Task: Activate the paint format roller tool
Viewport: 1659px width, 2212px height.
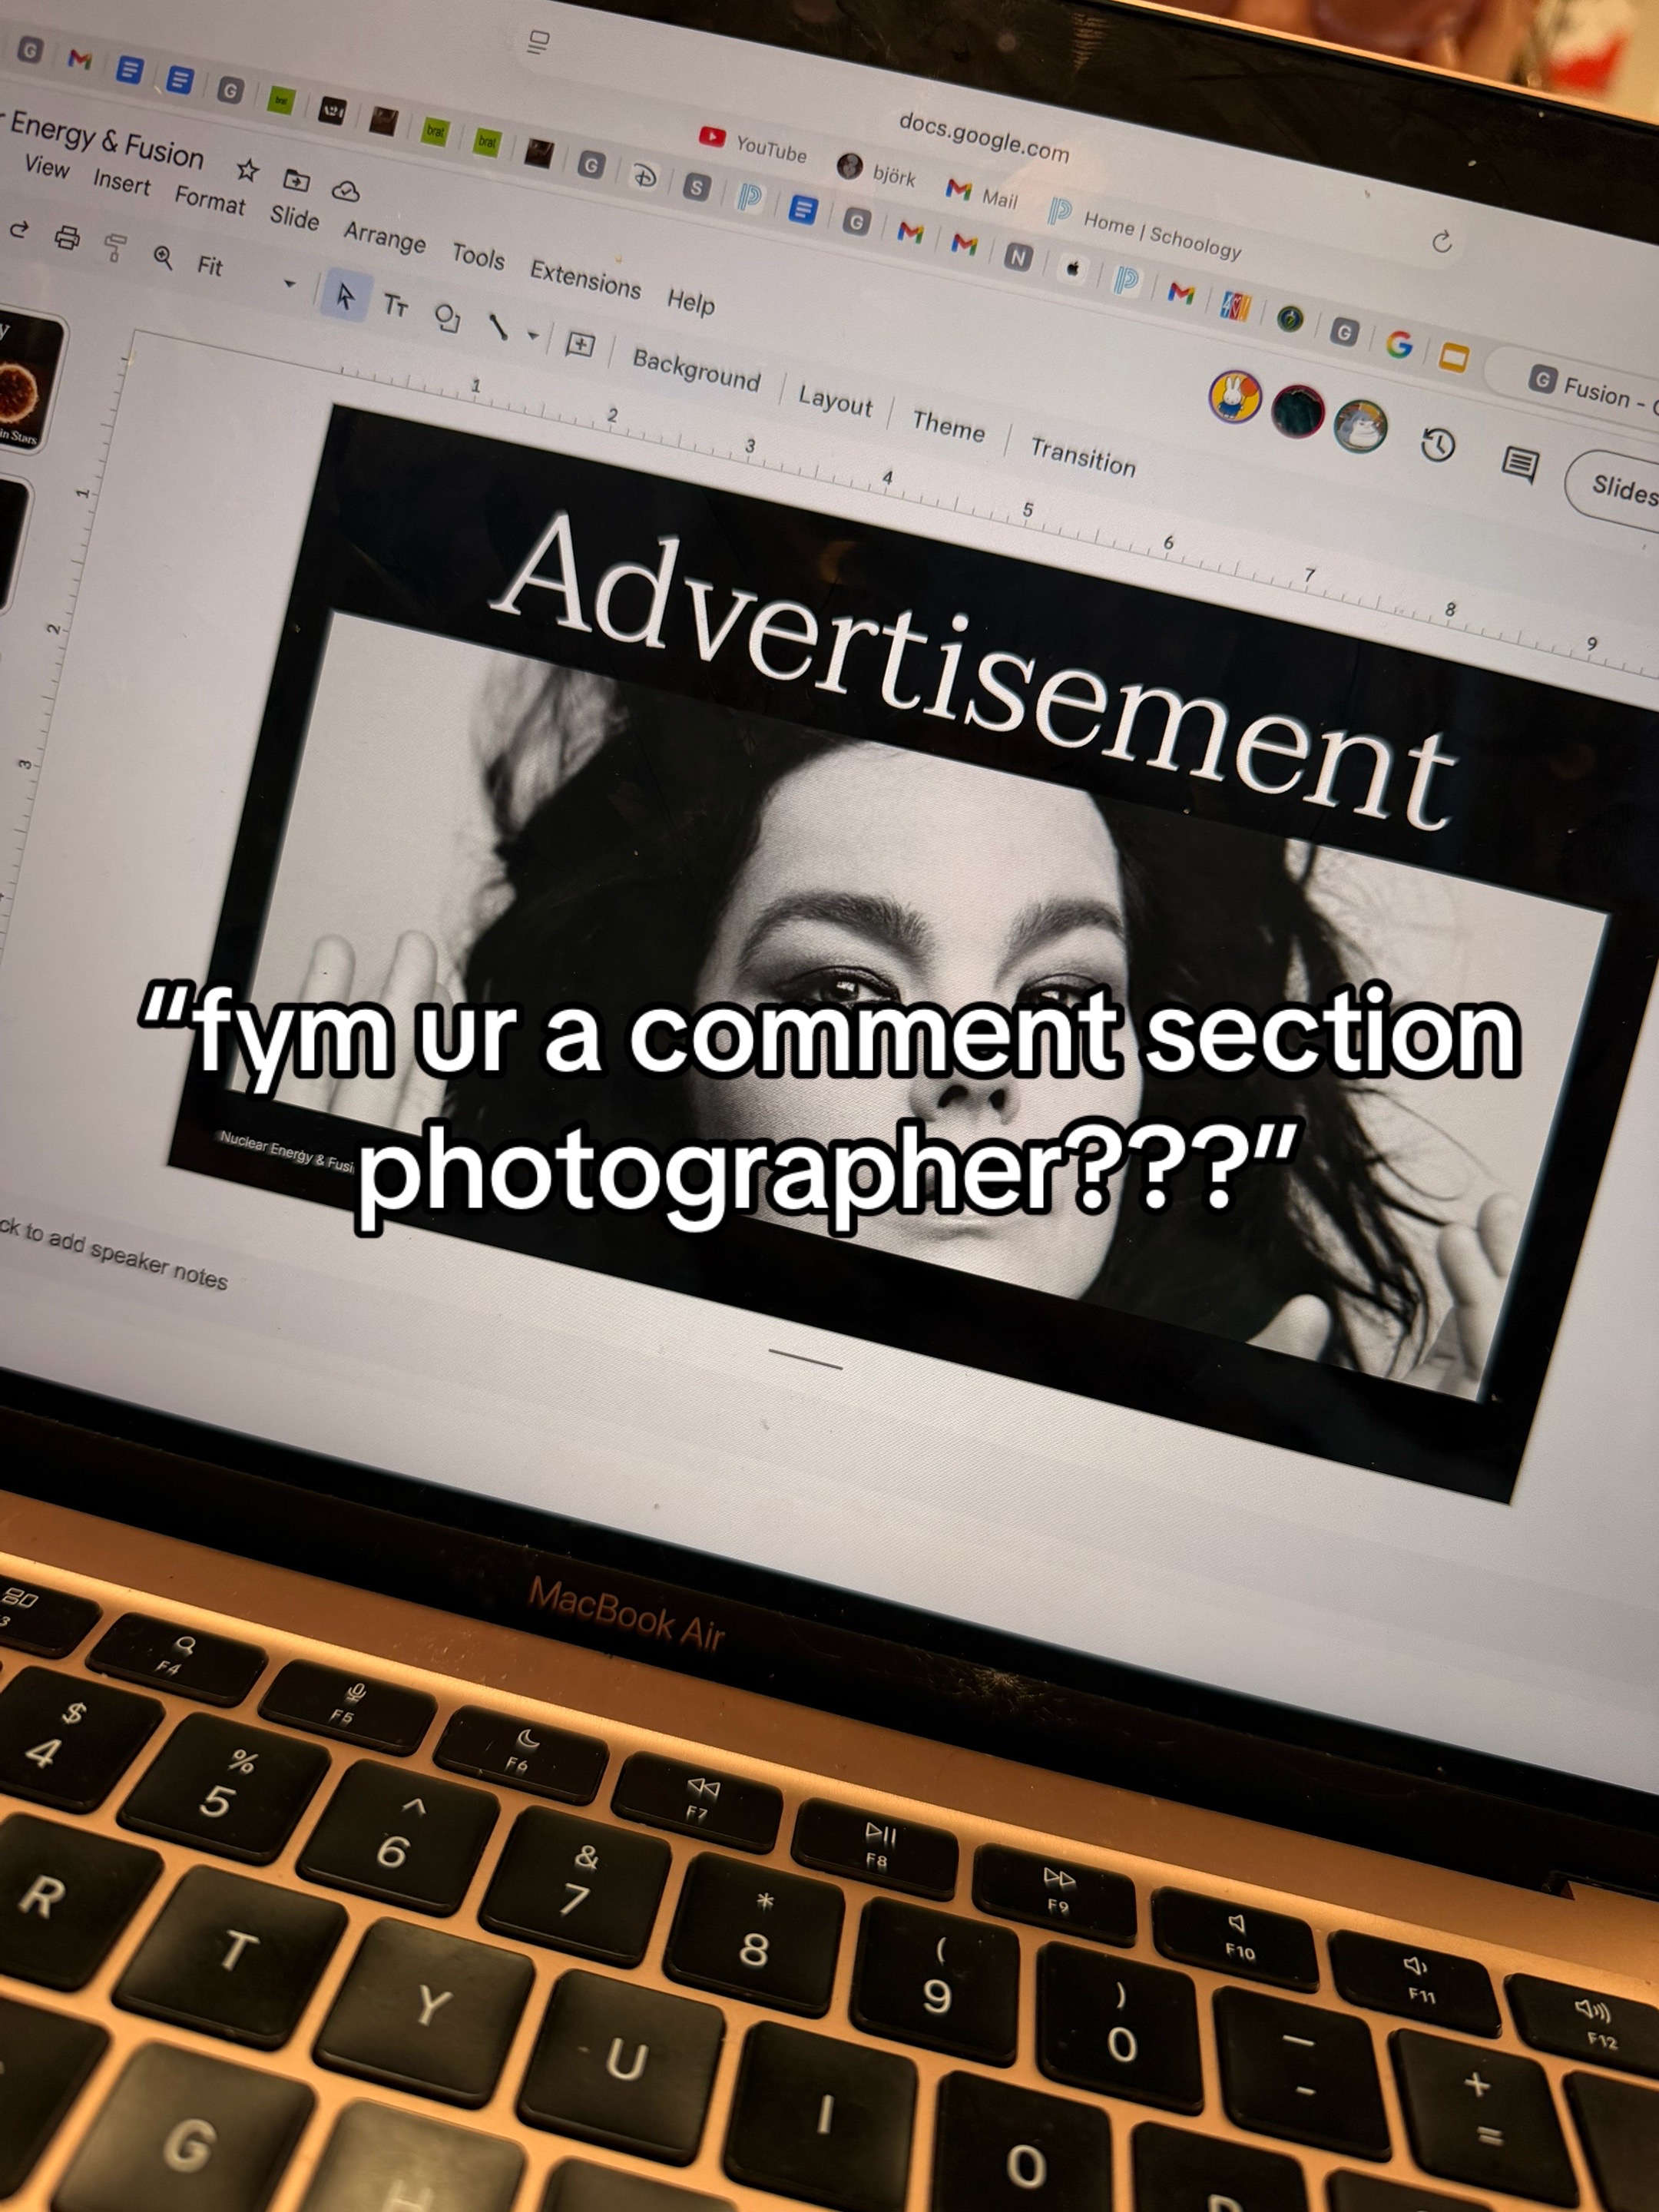Action: pos(116,247)
